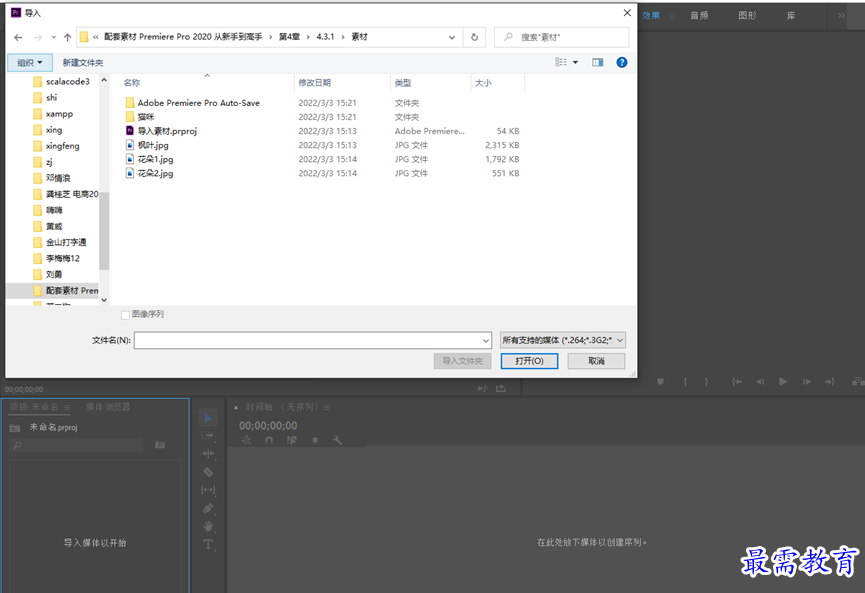Navigate to 第4章 in address breadcrumb

[x=289, y=37]
